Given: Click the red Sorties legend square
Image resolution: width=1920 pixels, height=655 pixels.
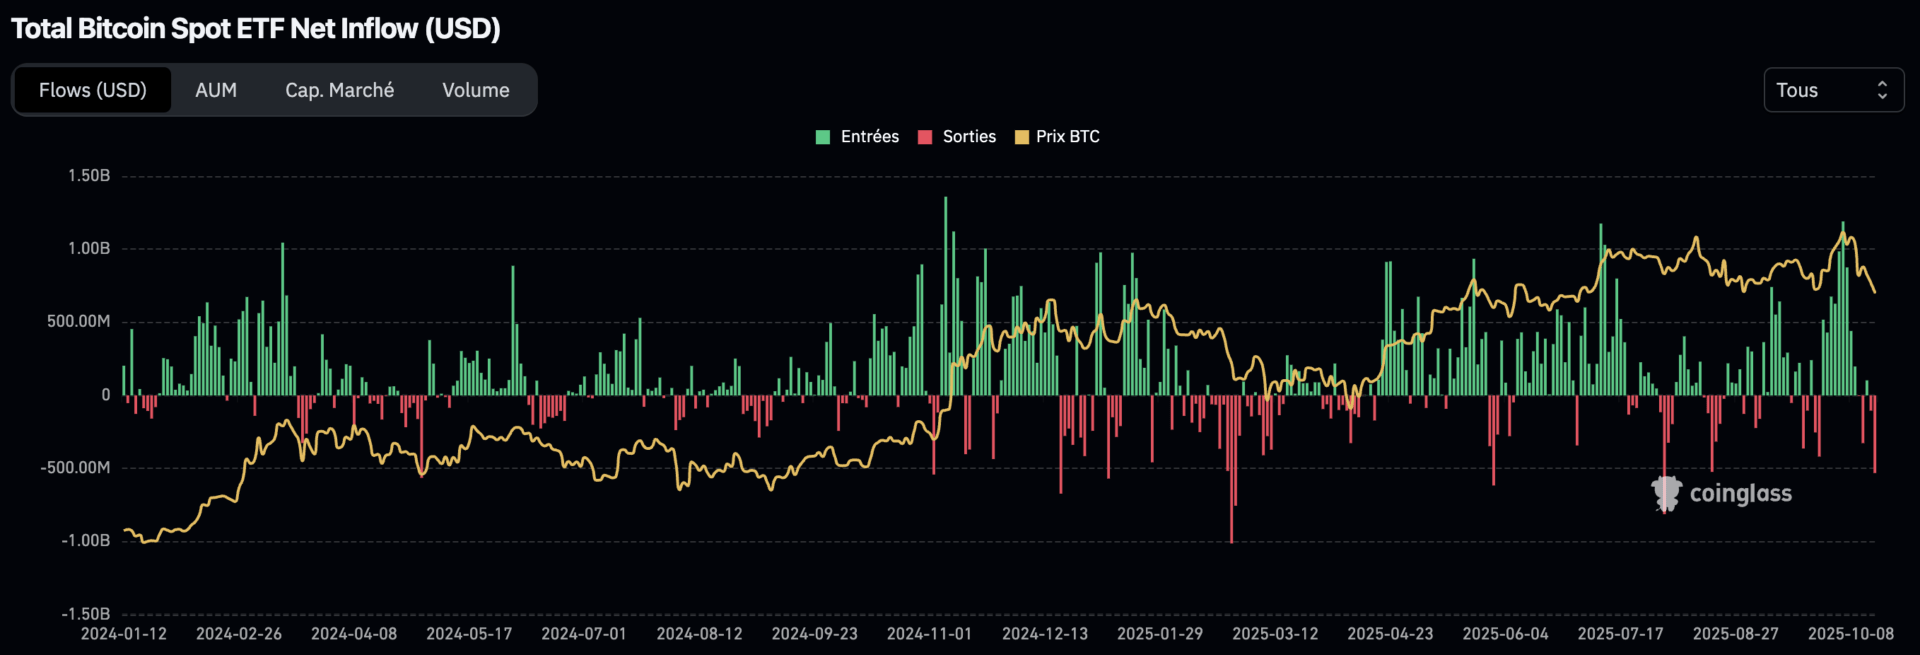Looking at the screenshot, I should (x=925, y=137).
